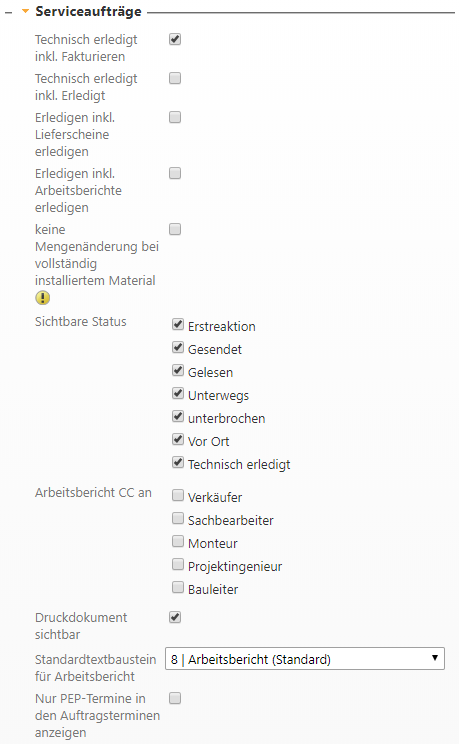The image size is (459, 744).
Task: Disable the Unterwegs visible status
Action: (178, 393)
